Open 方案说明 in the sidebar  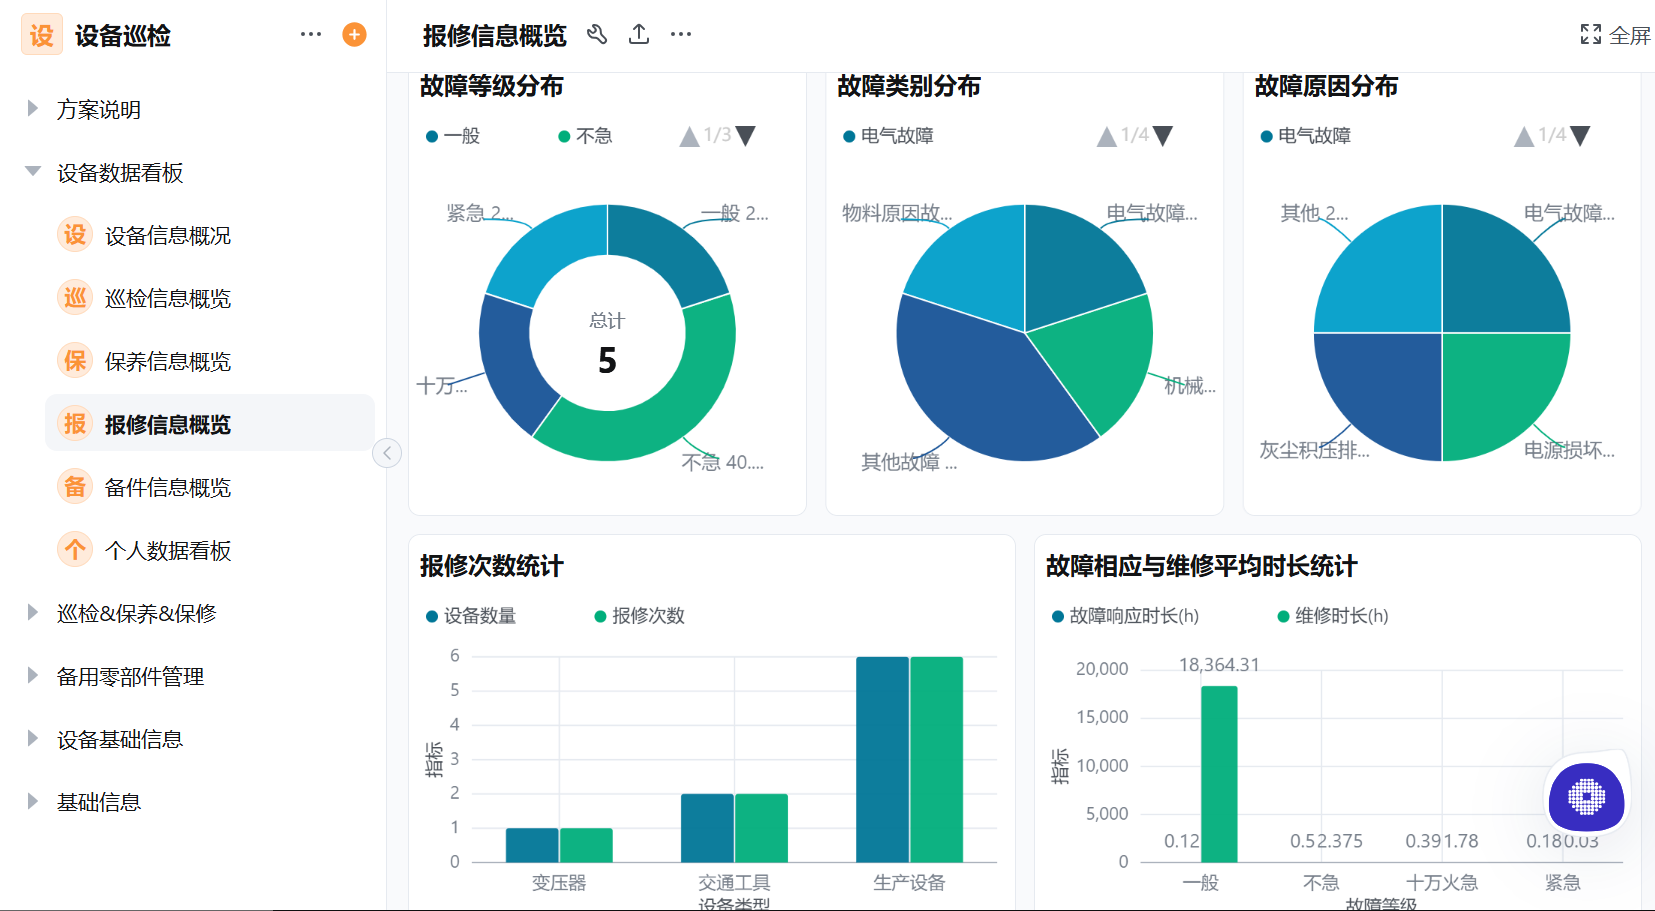point(100,110)
